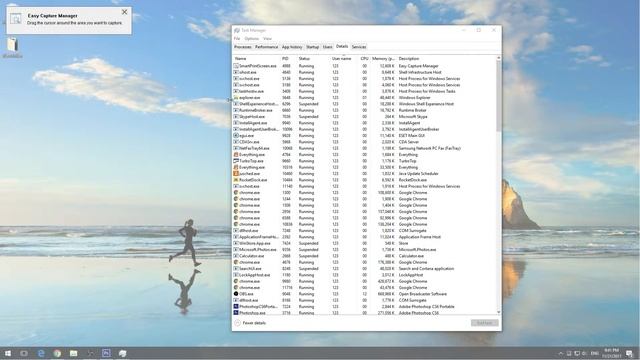Viewport: 640px width, 360px height.
Task: Open the Action Center notification icon
Action: point(630,353)
